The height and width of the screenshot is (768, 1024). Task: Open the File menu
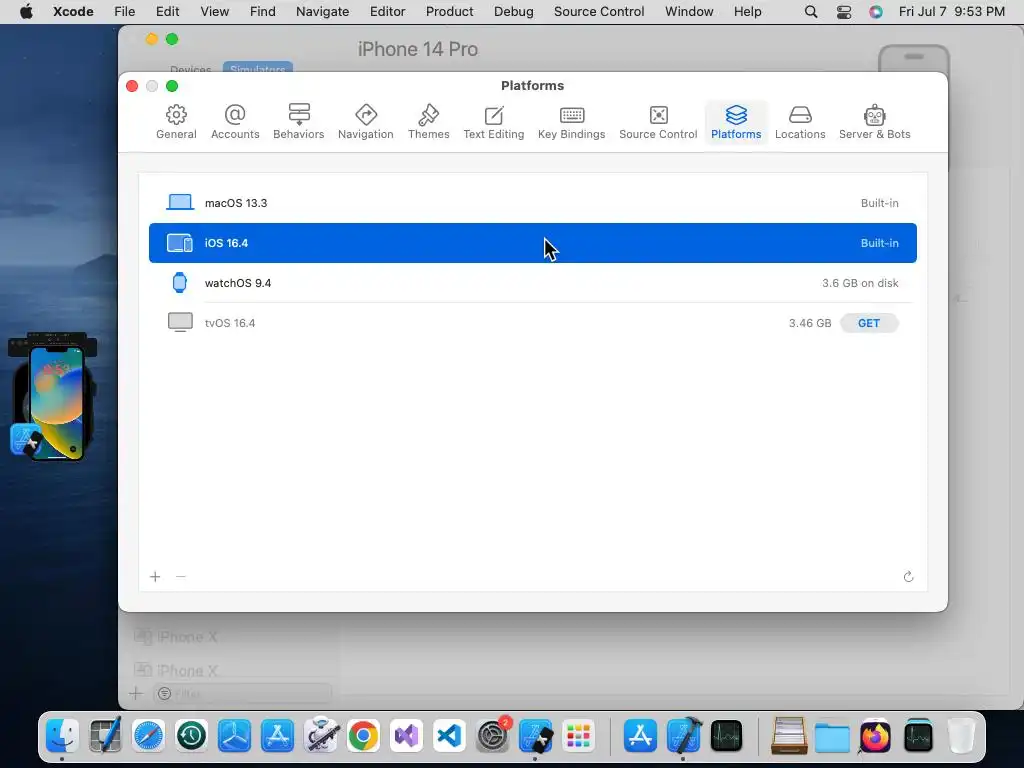(124, 12)
